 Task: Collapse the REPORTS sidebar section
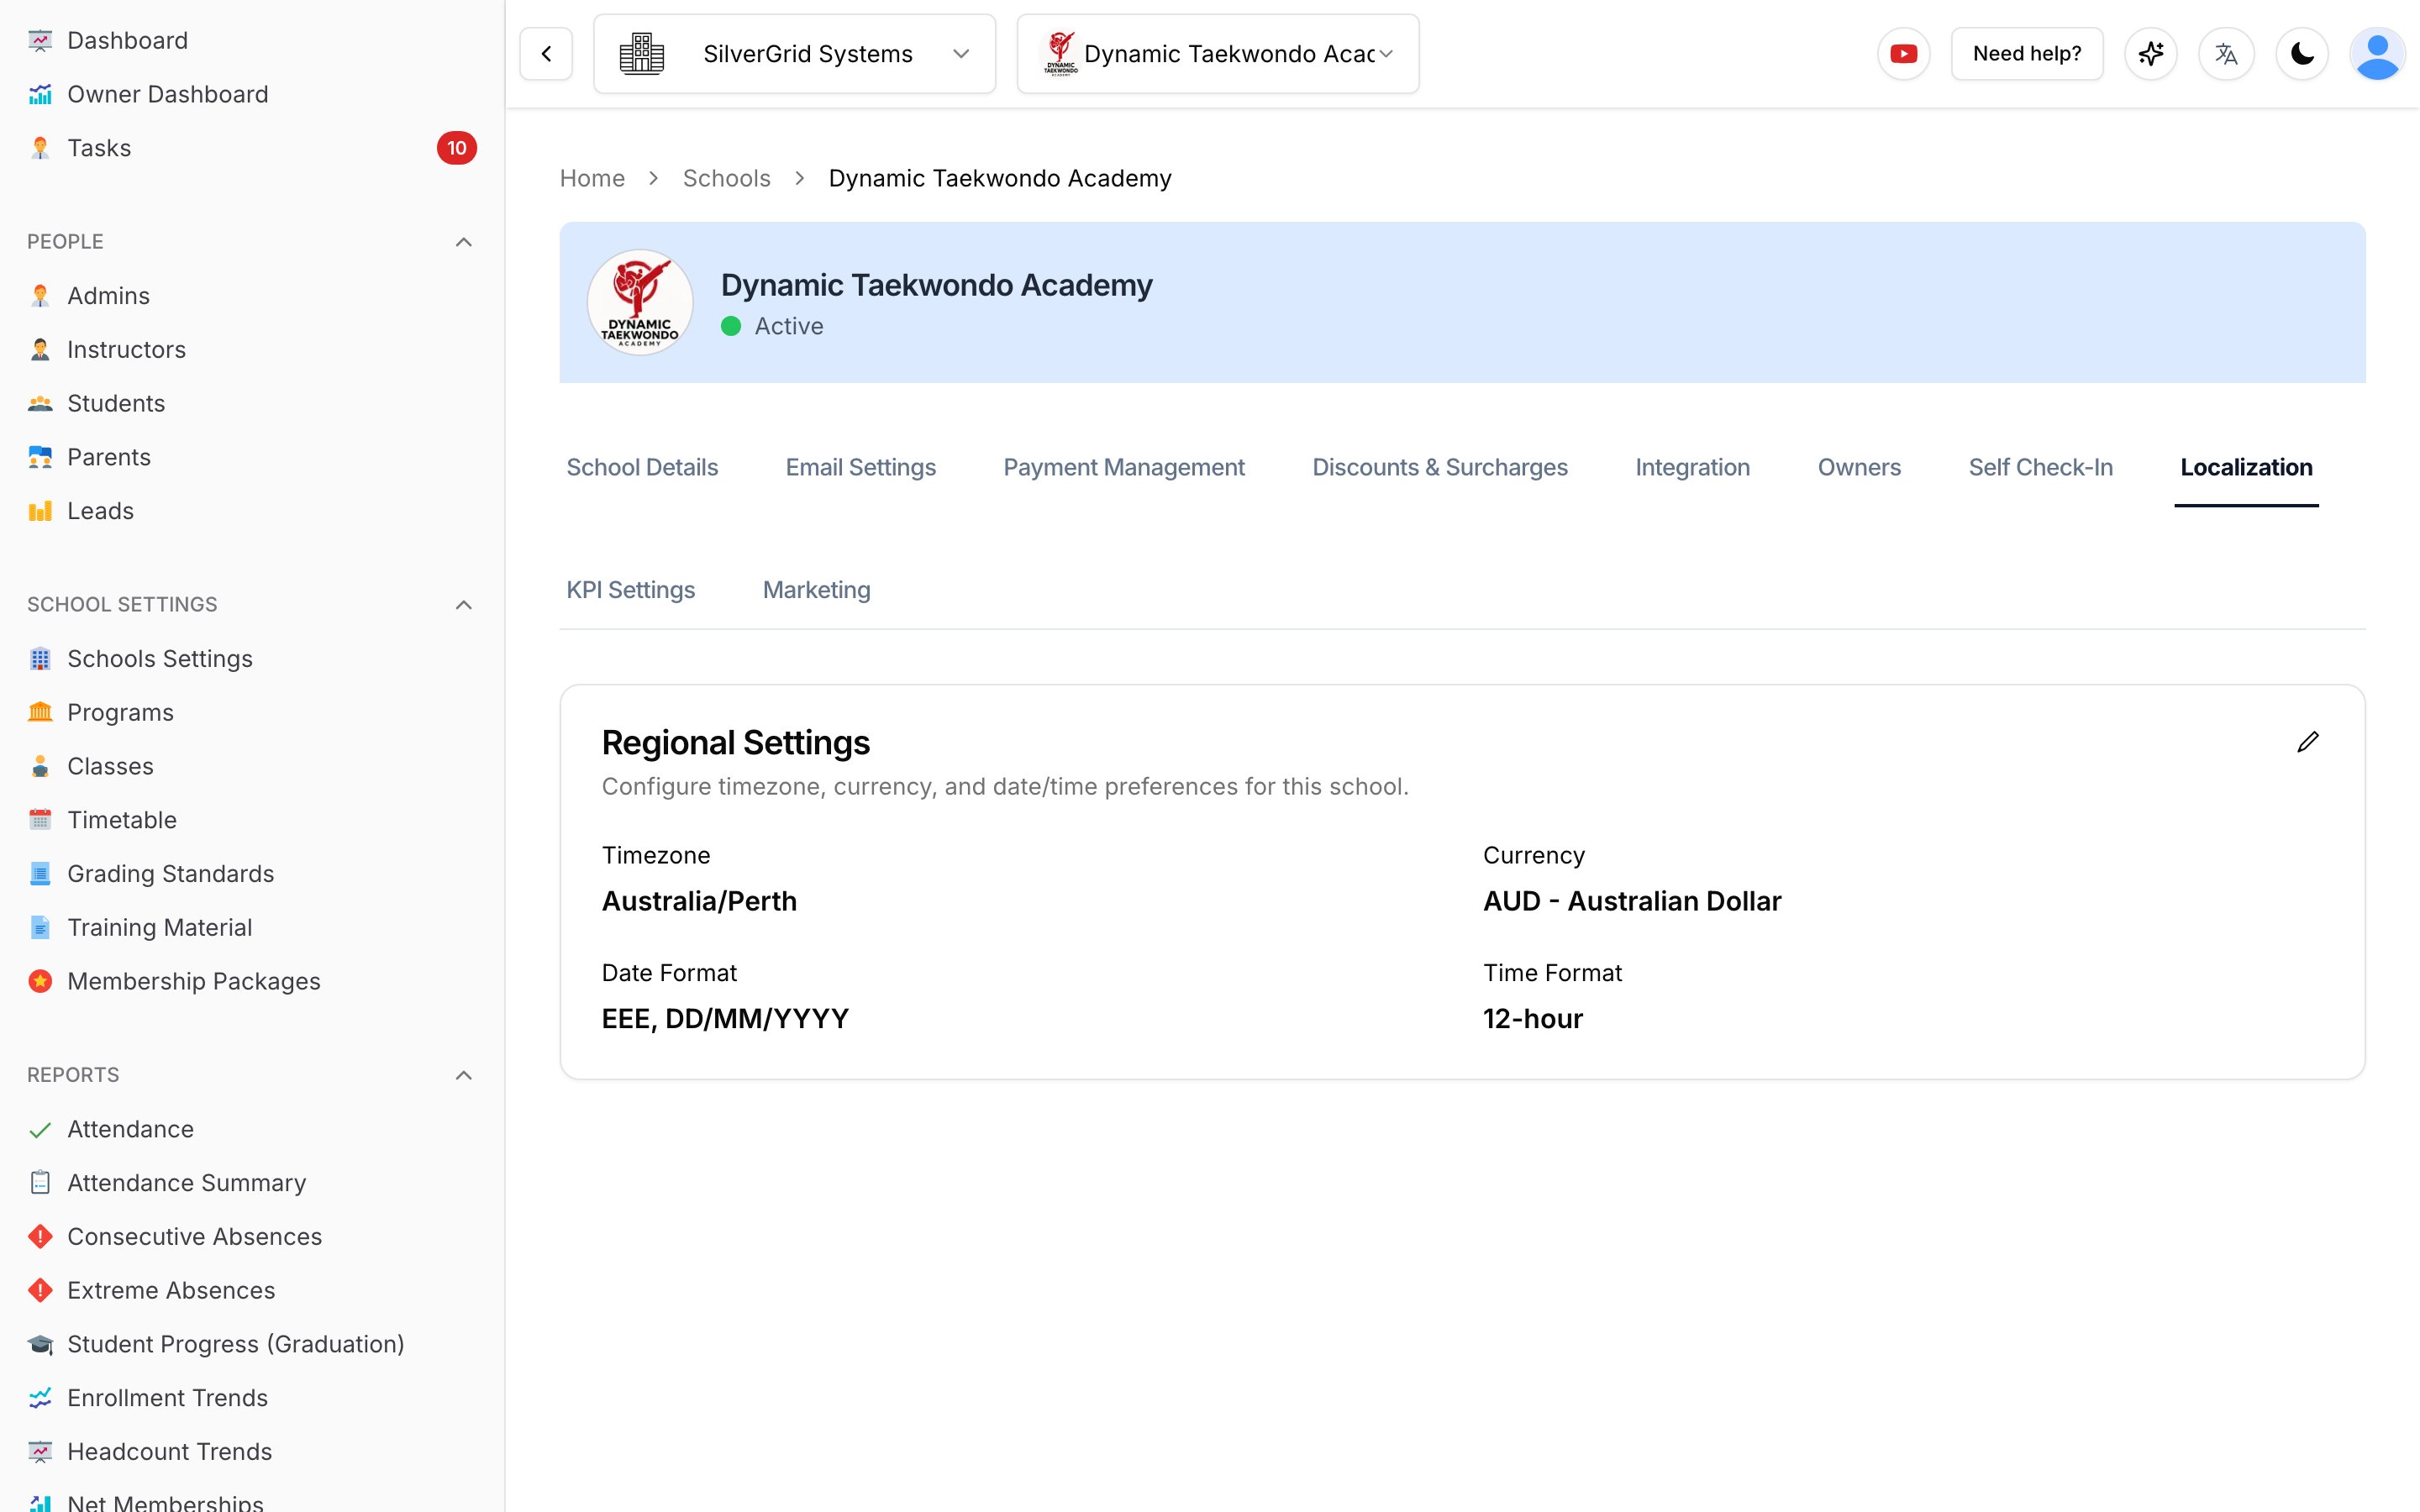coord(463,1075)
